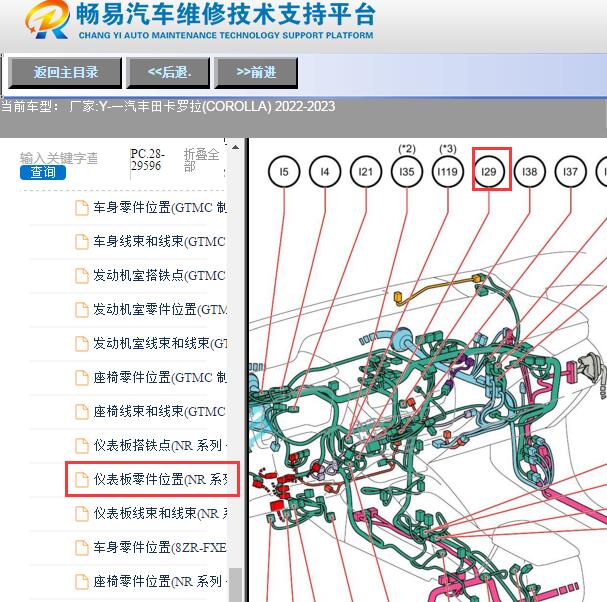The height and width of the screenshot is (602, 607).
Task: Open 仪表板线束和线束(NR tree item
Action: 160,513
